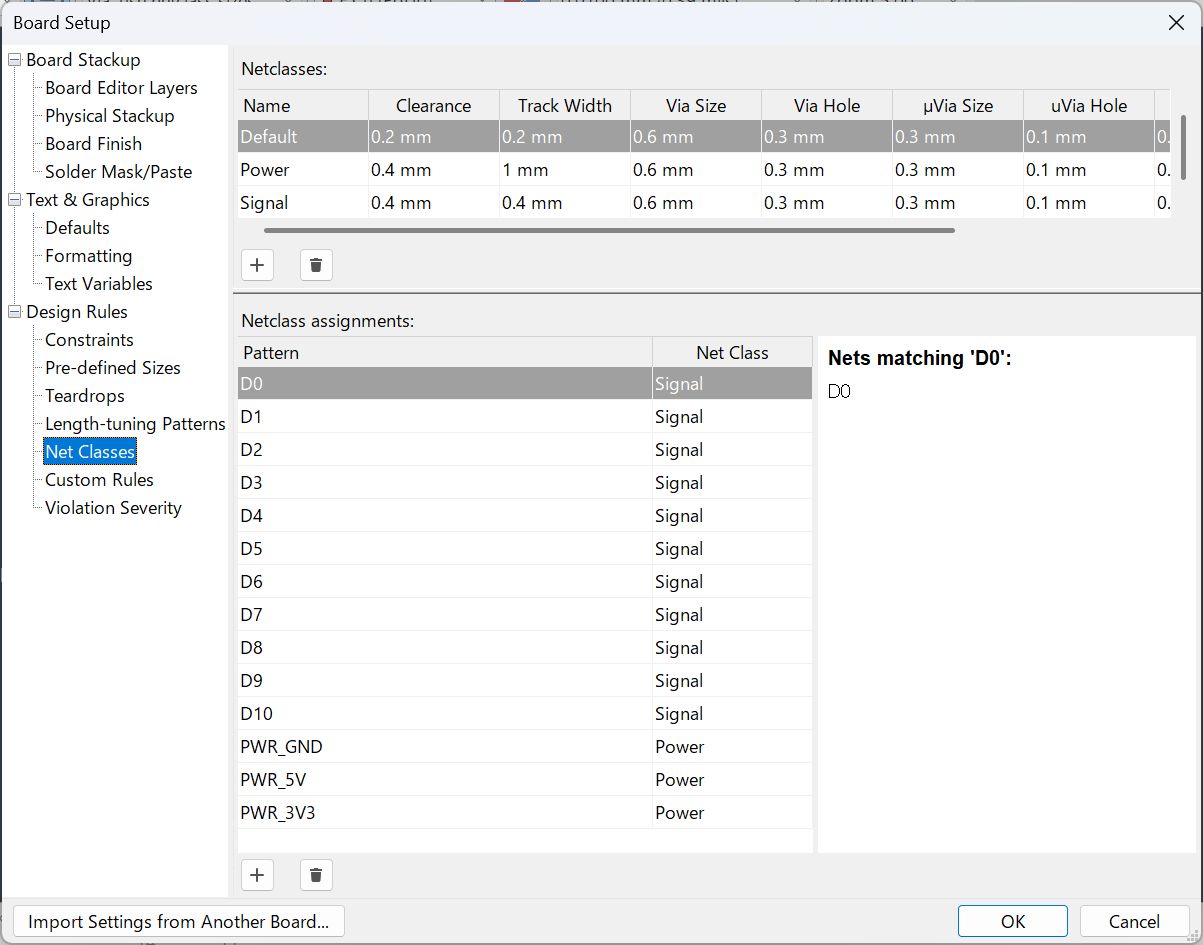Collapse the Design Rules tree section

14,312
